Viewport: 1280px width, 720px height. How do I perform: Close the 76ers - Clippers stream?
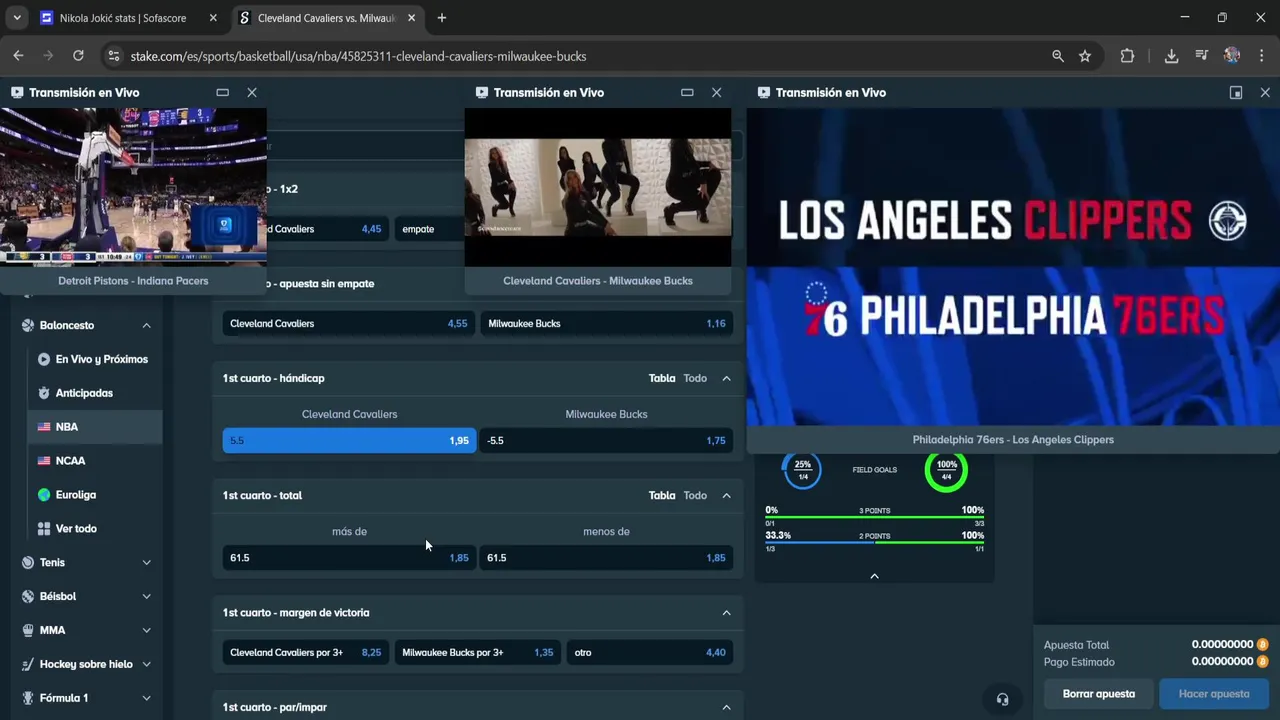[x=1265, y=92]
